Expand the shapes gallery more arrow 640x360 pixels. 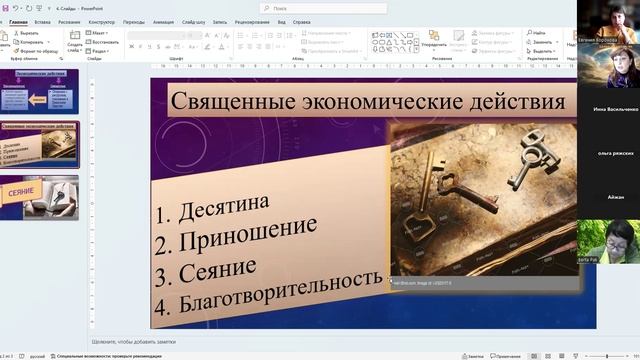(x=416, y=50)
